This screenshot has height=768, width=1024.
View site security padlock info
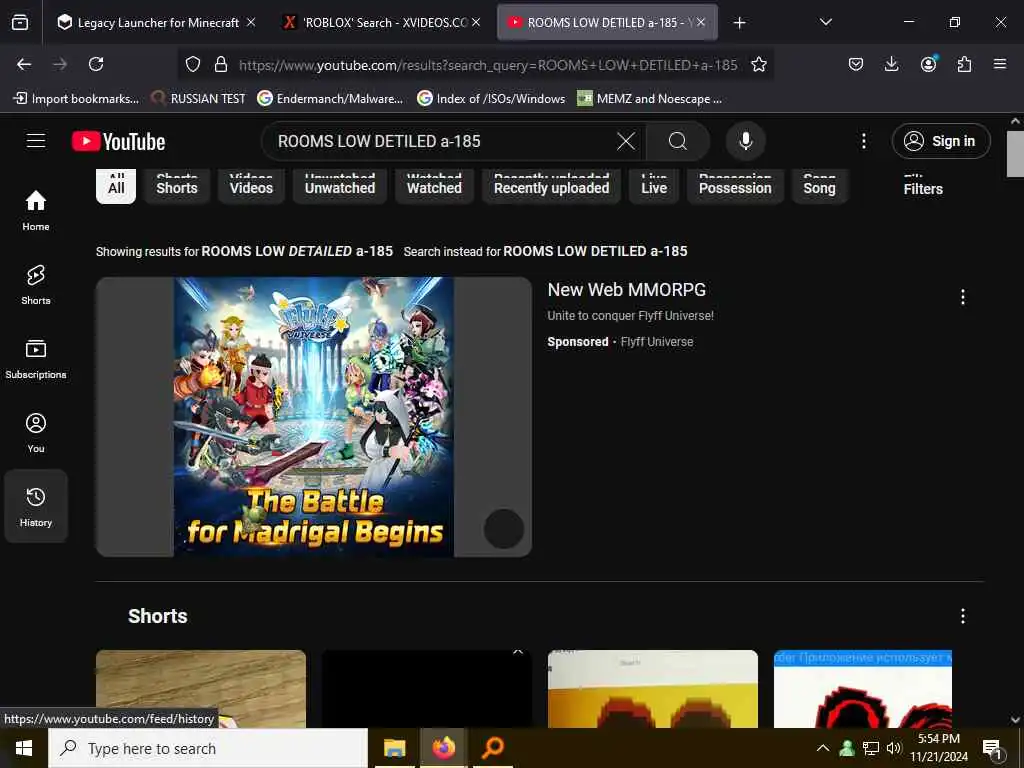pos(221,64)
